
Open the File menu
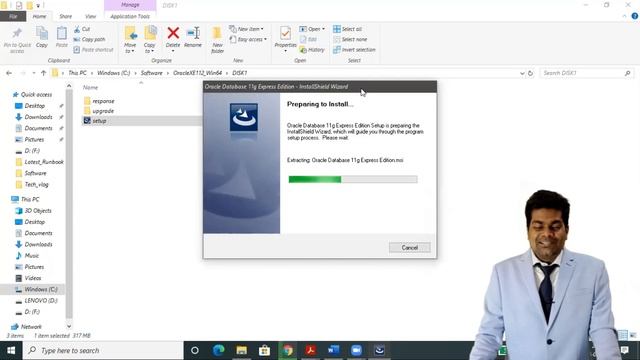13,16
